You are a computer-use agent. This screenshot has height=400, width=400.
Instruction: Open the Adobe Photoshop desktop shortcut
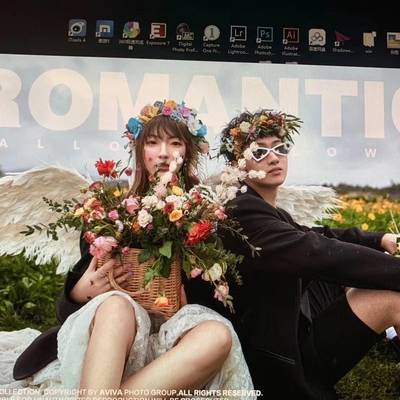[265, 34]
